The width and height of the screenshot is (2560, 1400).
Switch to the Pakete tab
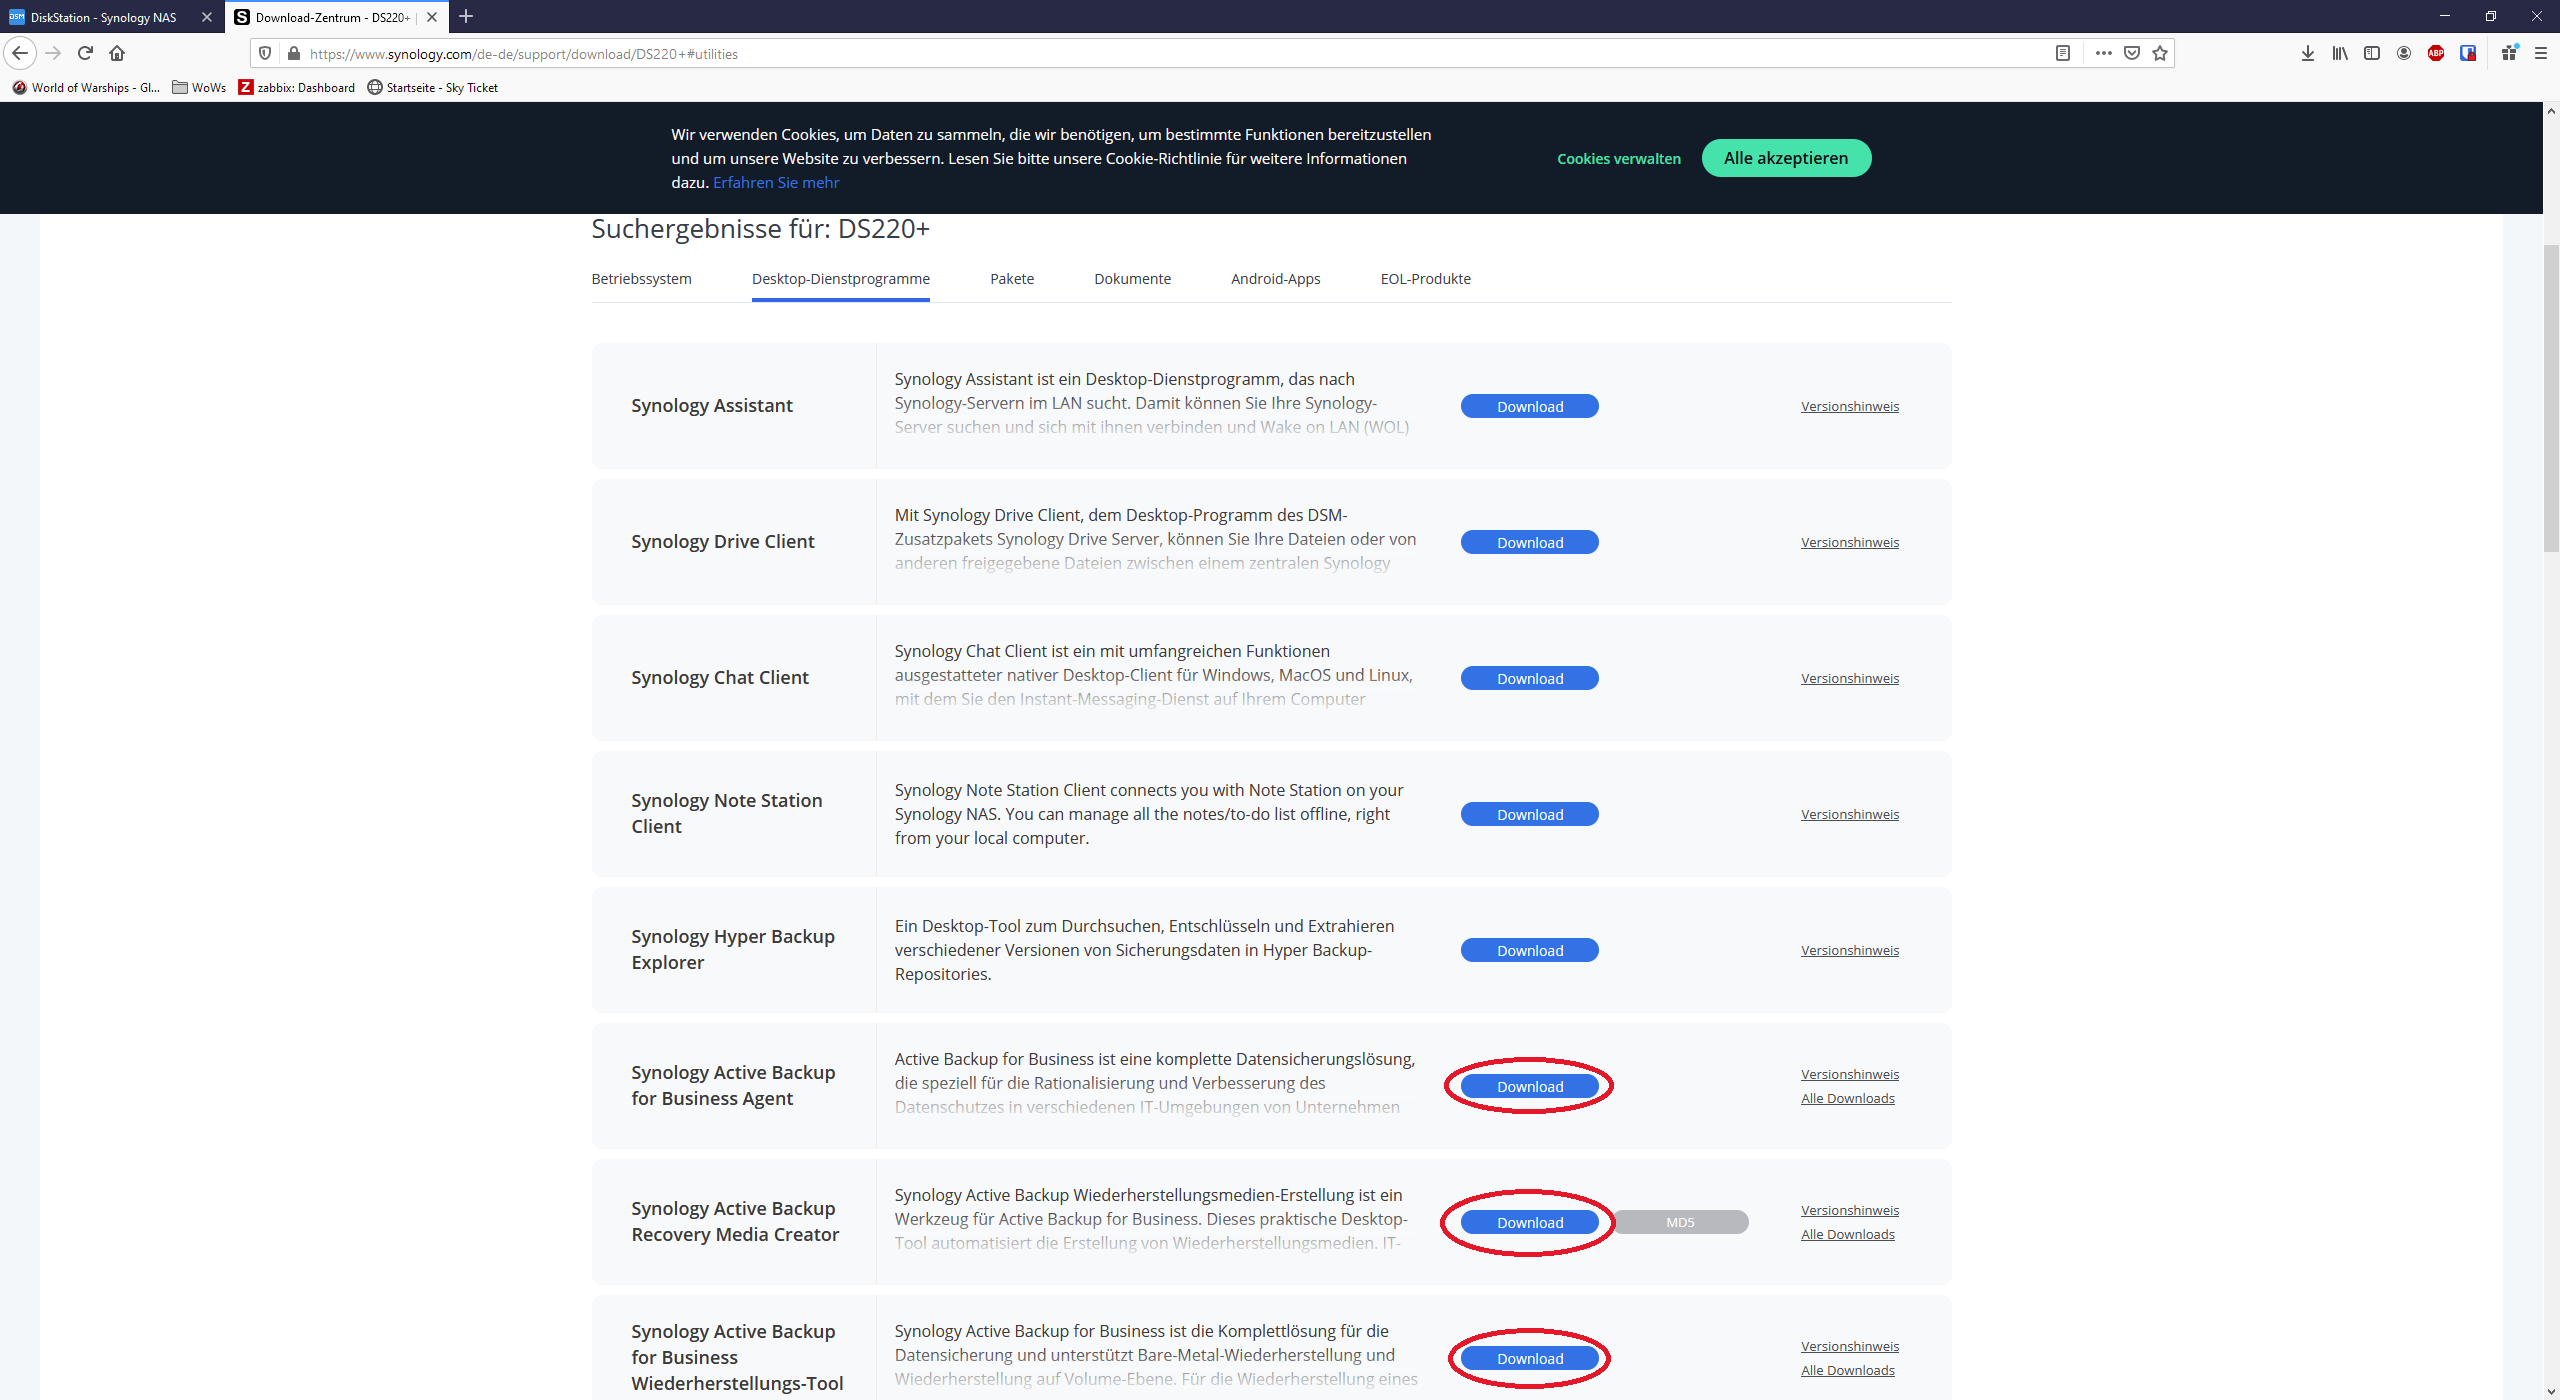pyautogui.click(x=1012, y=279)
